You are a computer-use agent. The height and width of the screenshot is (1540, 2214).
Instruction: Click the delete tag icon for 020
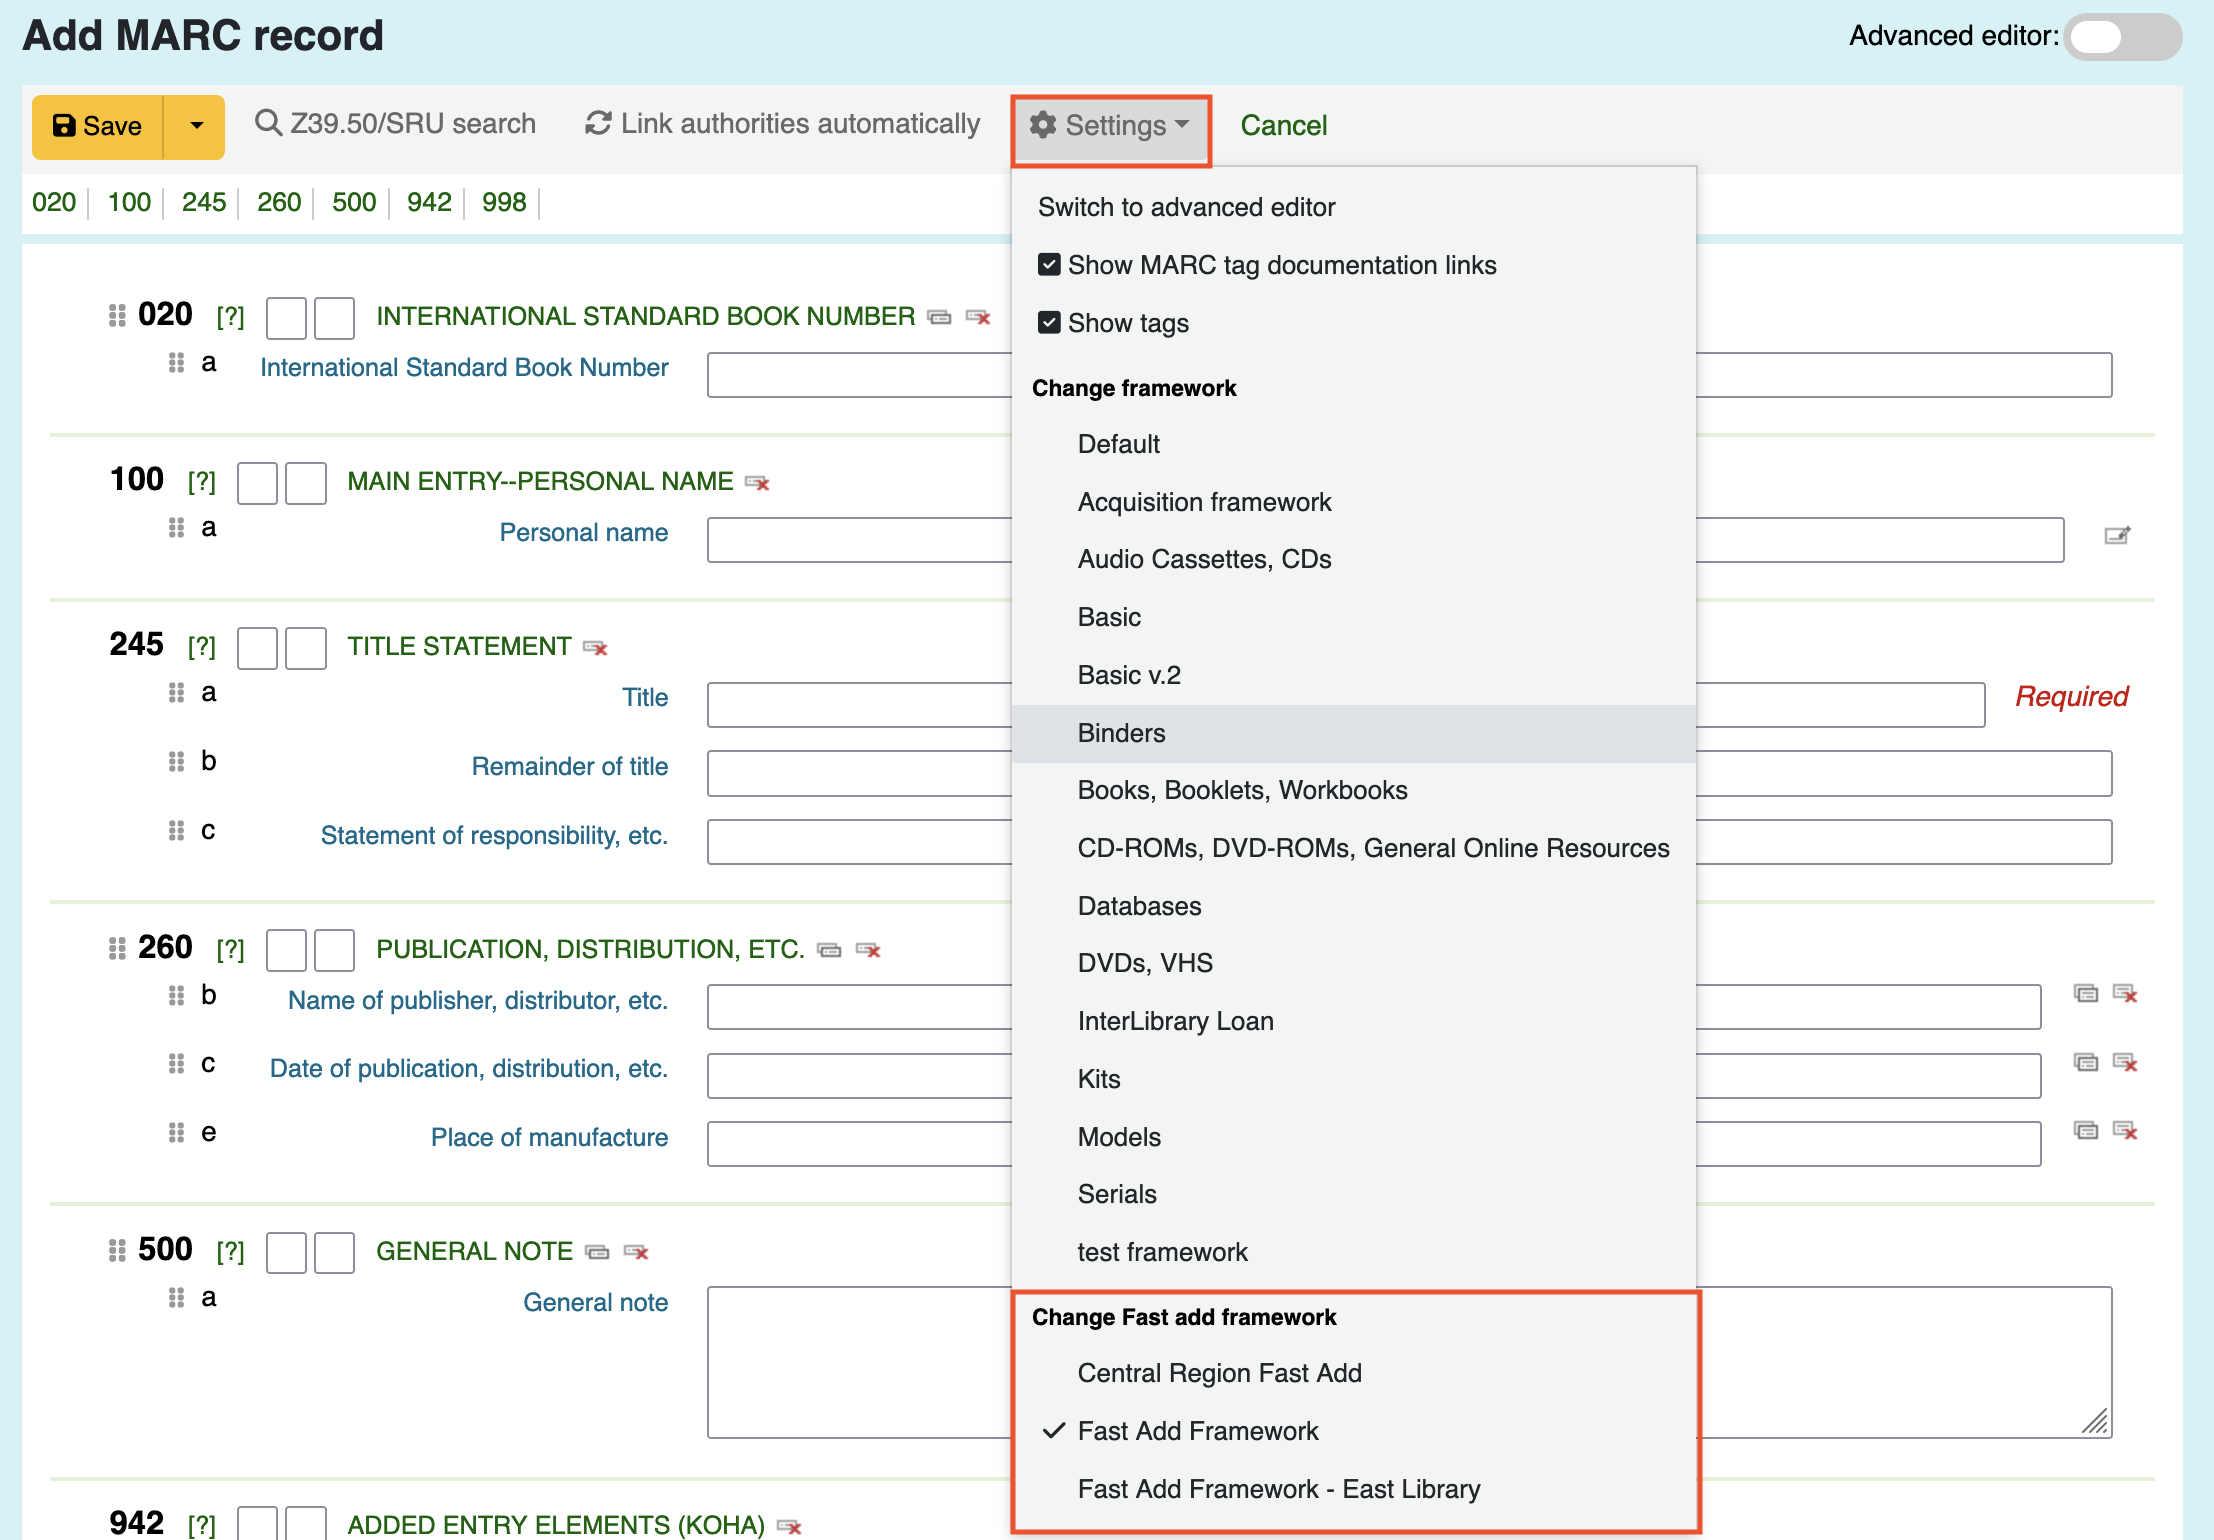978,317
